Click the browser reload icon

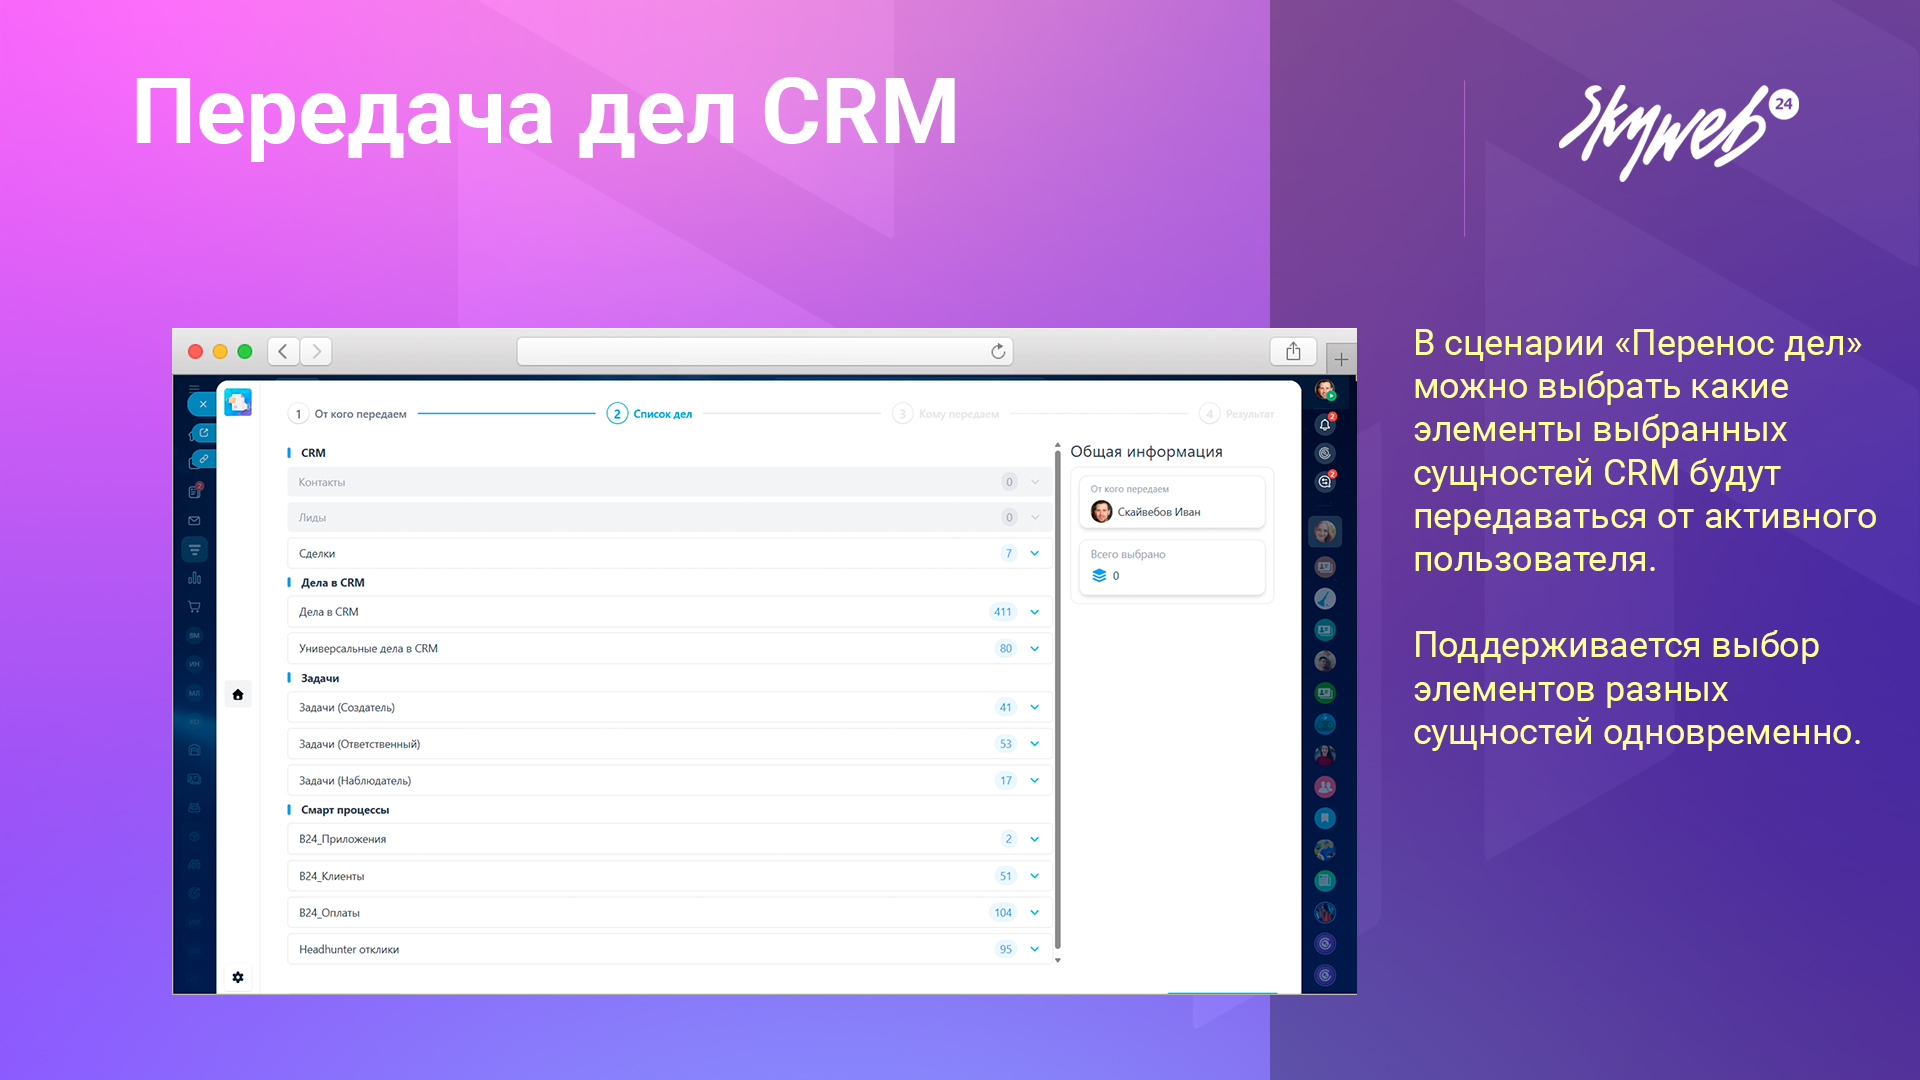pos(997,351)
